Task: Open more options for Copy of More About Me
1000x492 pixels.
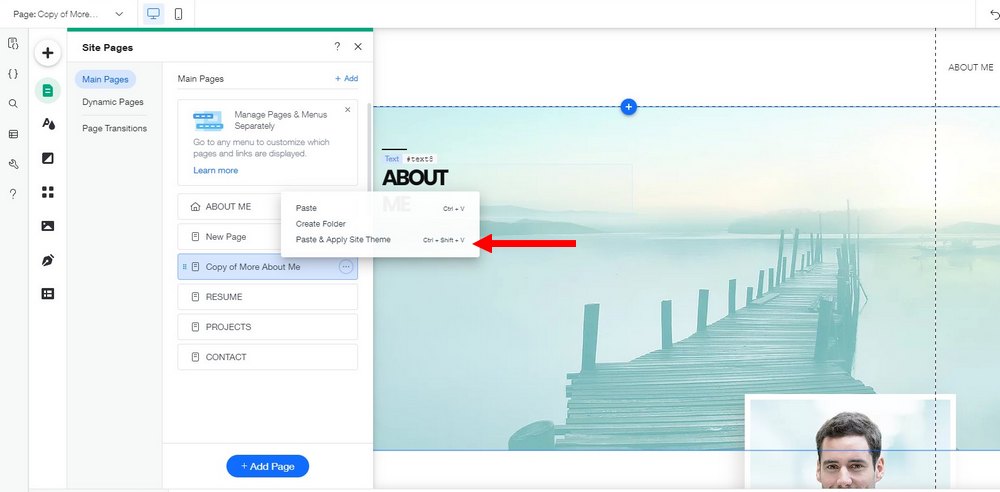Action: coord(346,267)
